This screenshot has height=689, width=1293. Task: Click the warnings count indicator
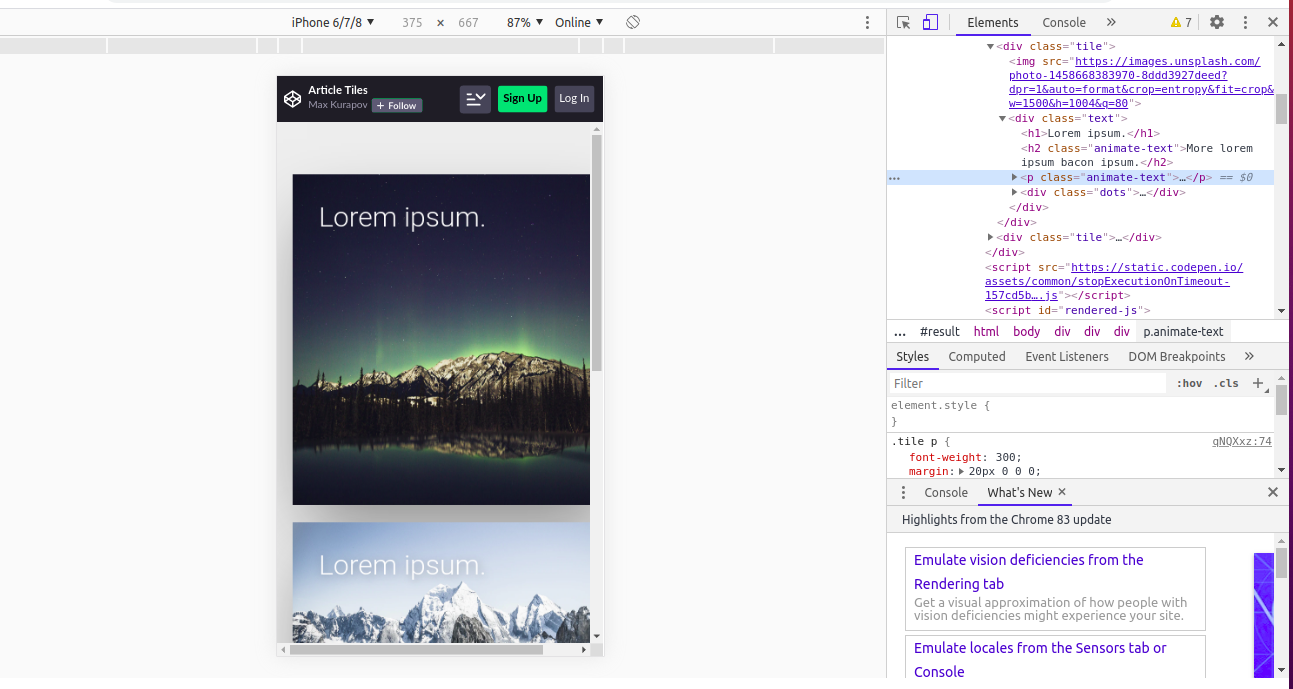pyautogui.click(x=1181, y=22)
